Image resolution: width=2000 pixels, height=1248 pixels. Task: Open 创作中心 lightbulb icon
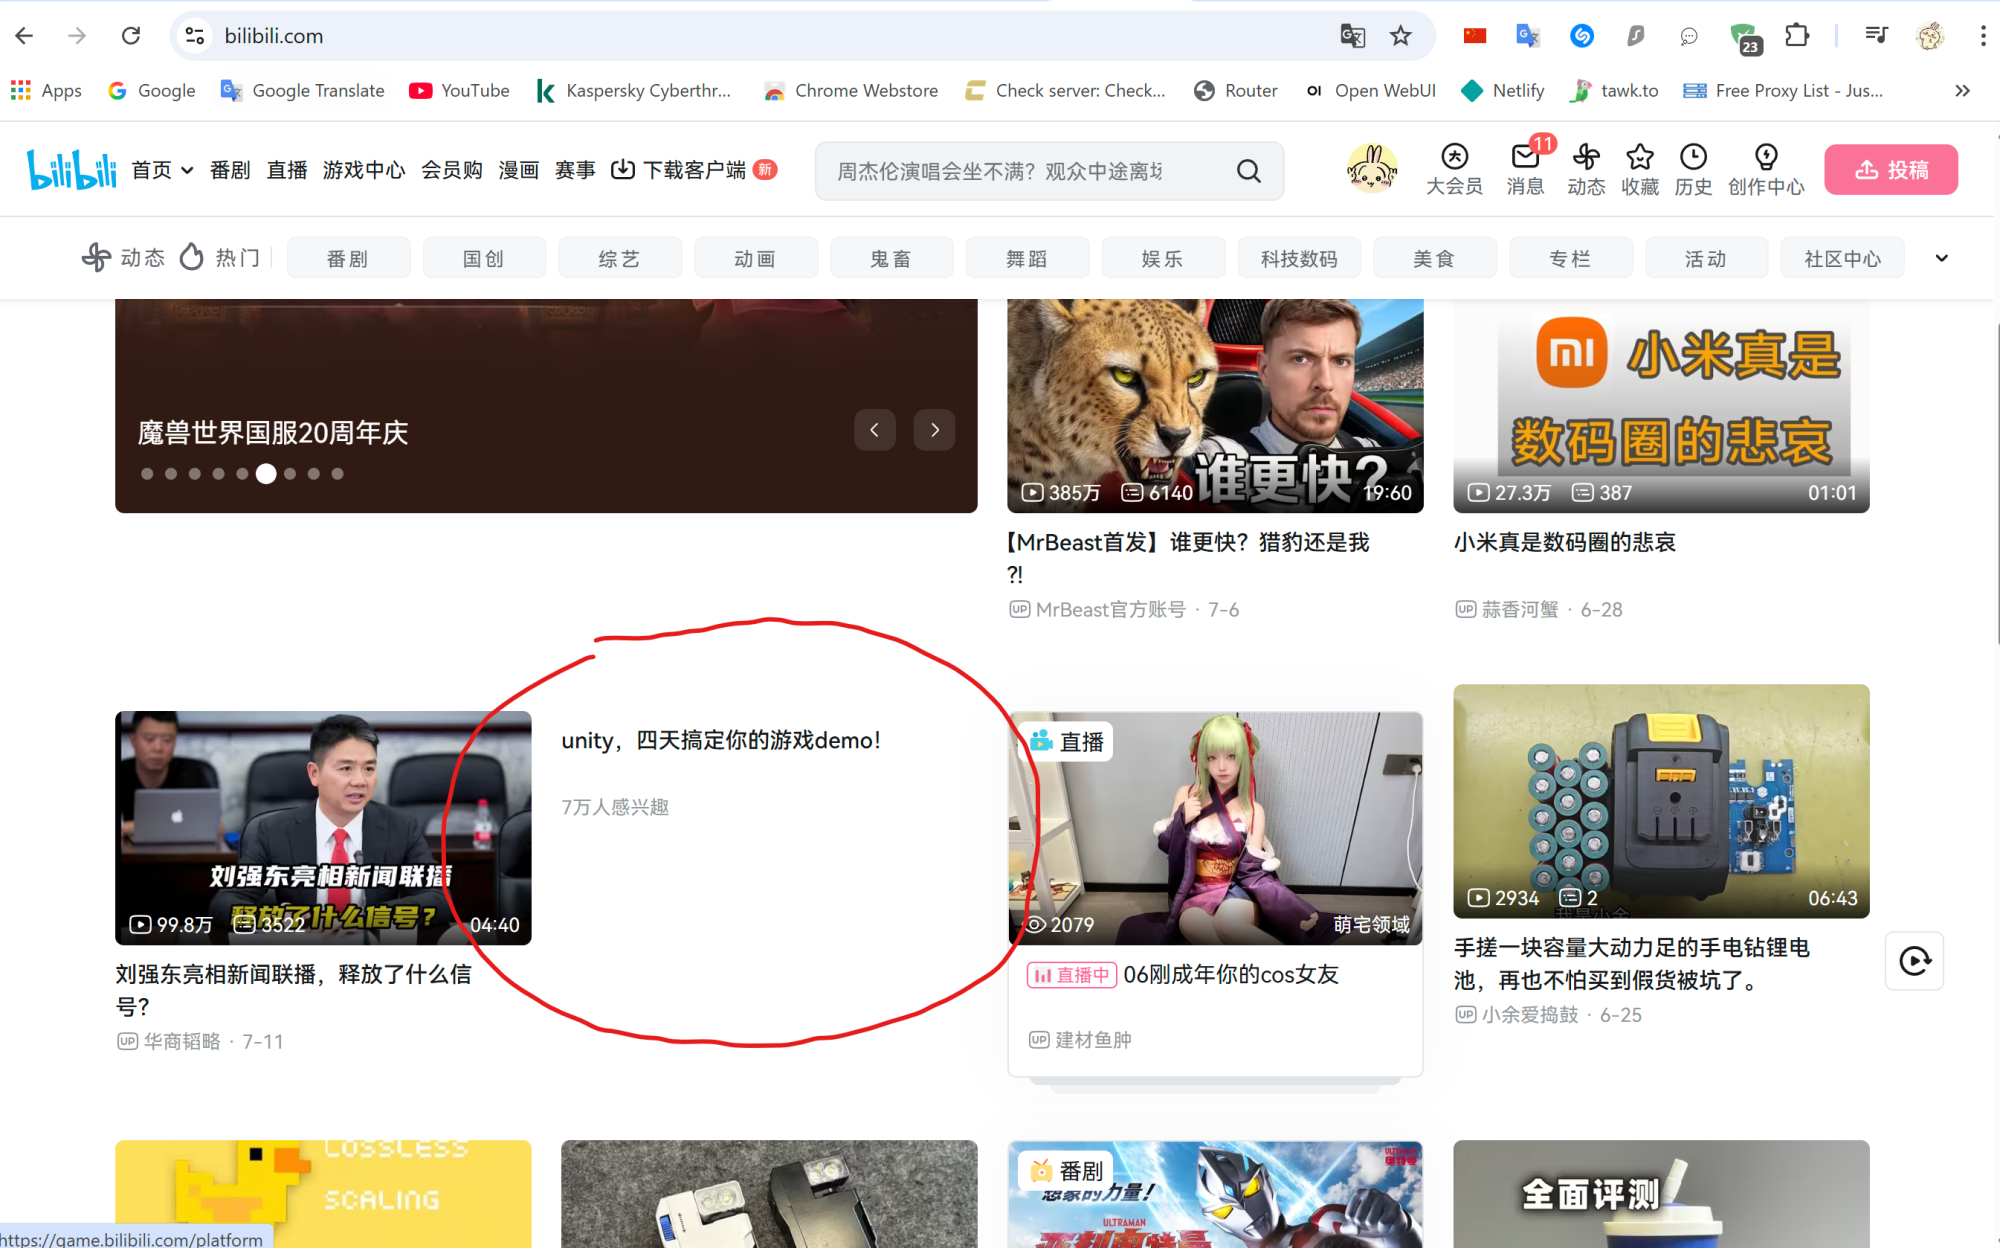1766,169
